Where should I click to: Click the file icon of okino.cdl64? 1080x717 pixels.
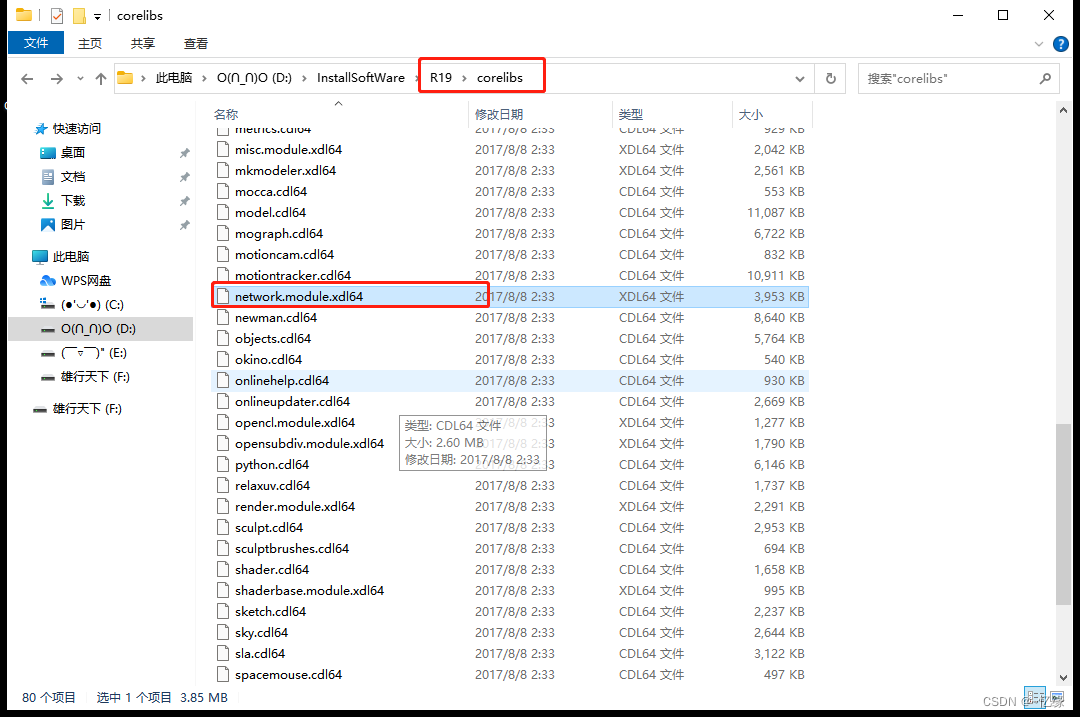tap(222, 360)
